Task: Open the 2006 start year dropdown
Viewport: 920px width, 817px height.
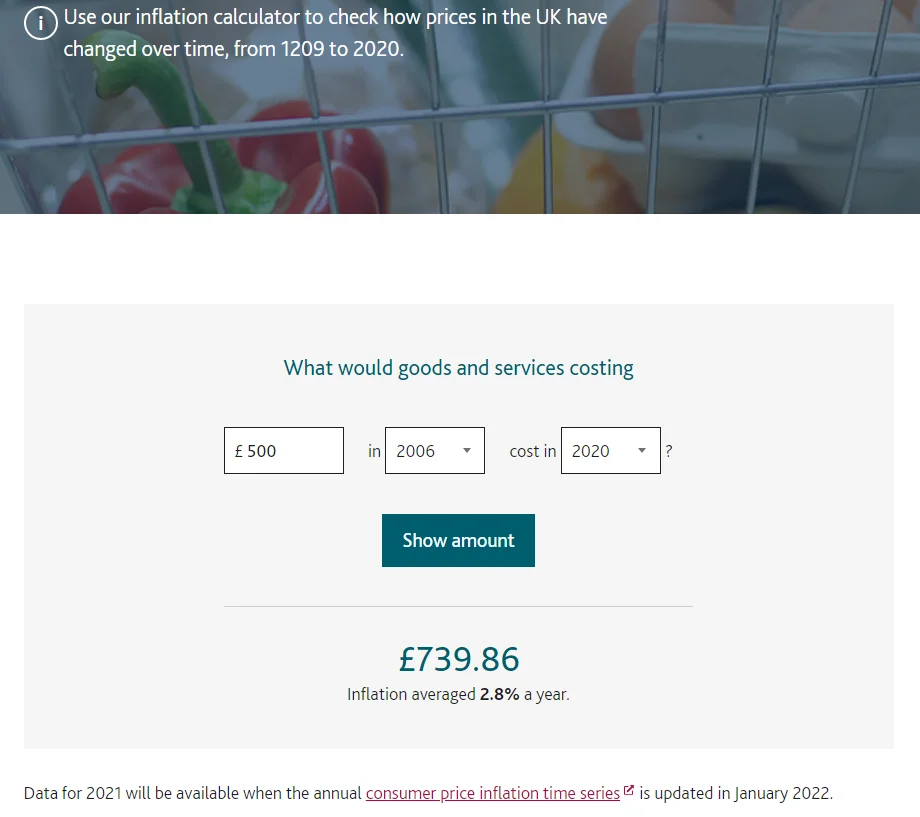Action: point(435,450)
